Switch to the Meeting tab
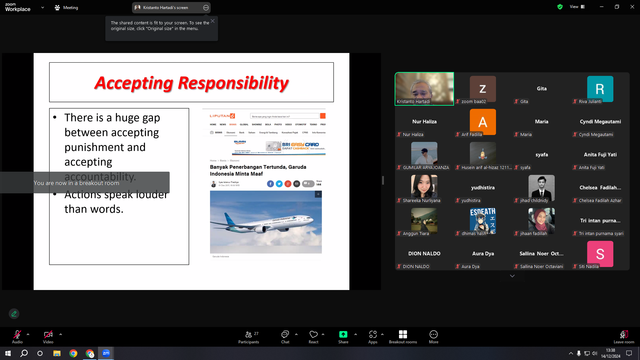The height and width of the screenshot is (360, 640). 67,7
